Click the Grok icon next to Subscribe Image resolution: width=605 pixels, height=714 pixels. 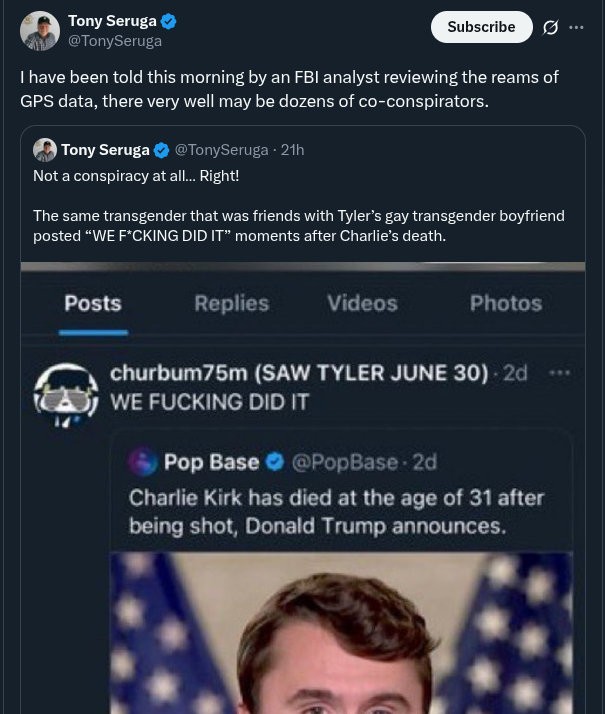[550, 27]
